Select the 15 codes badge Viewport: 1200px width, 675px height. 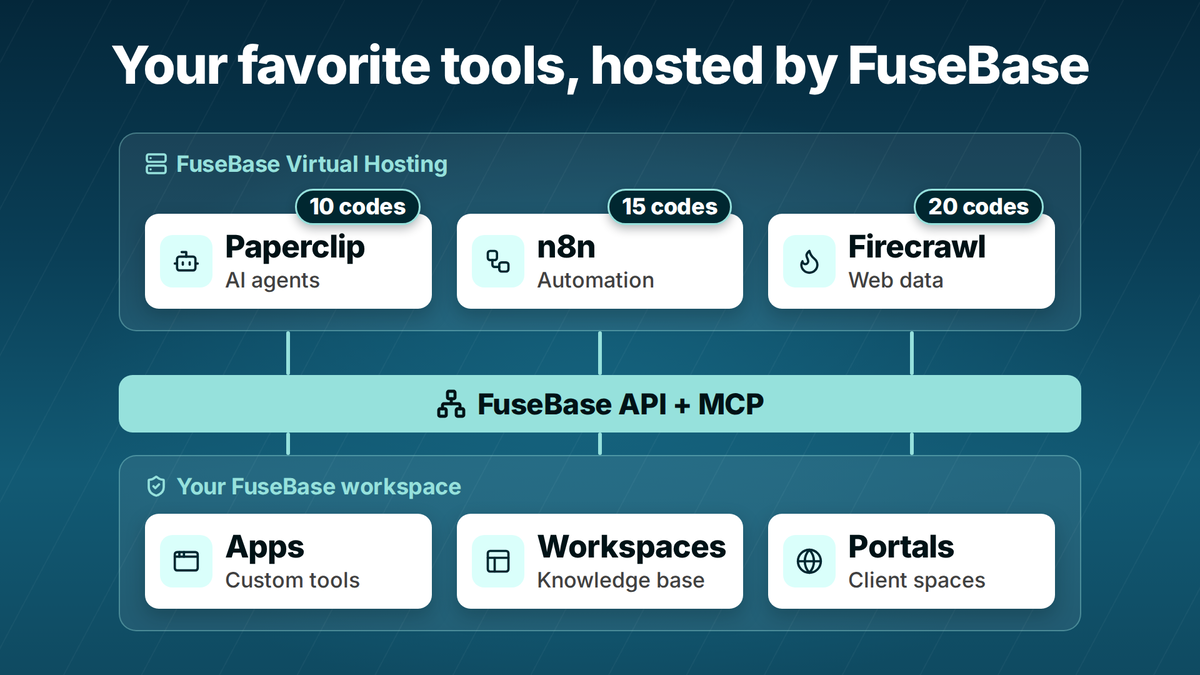point(669,207)
